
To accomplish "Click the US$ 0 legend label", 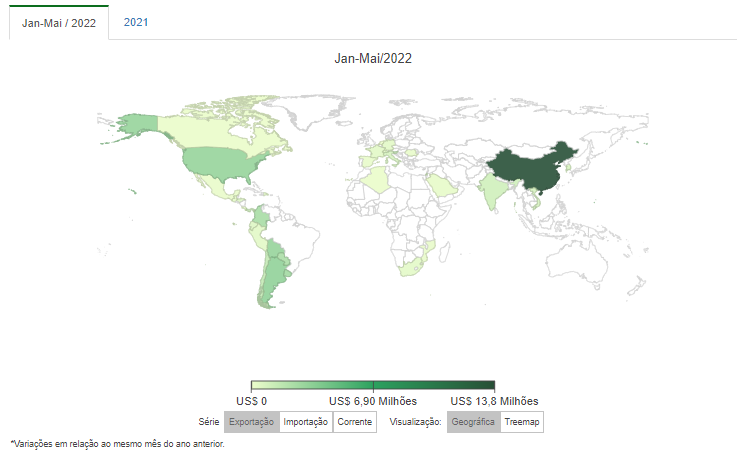I will 251,401.
